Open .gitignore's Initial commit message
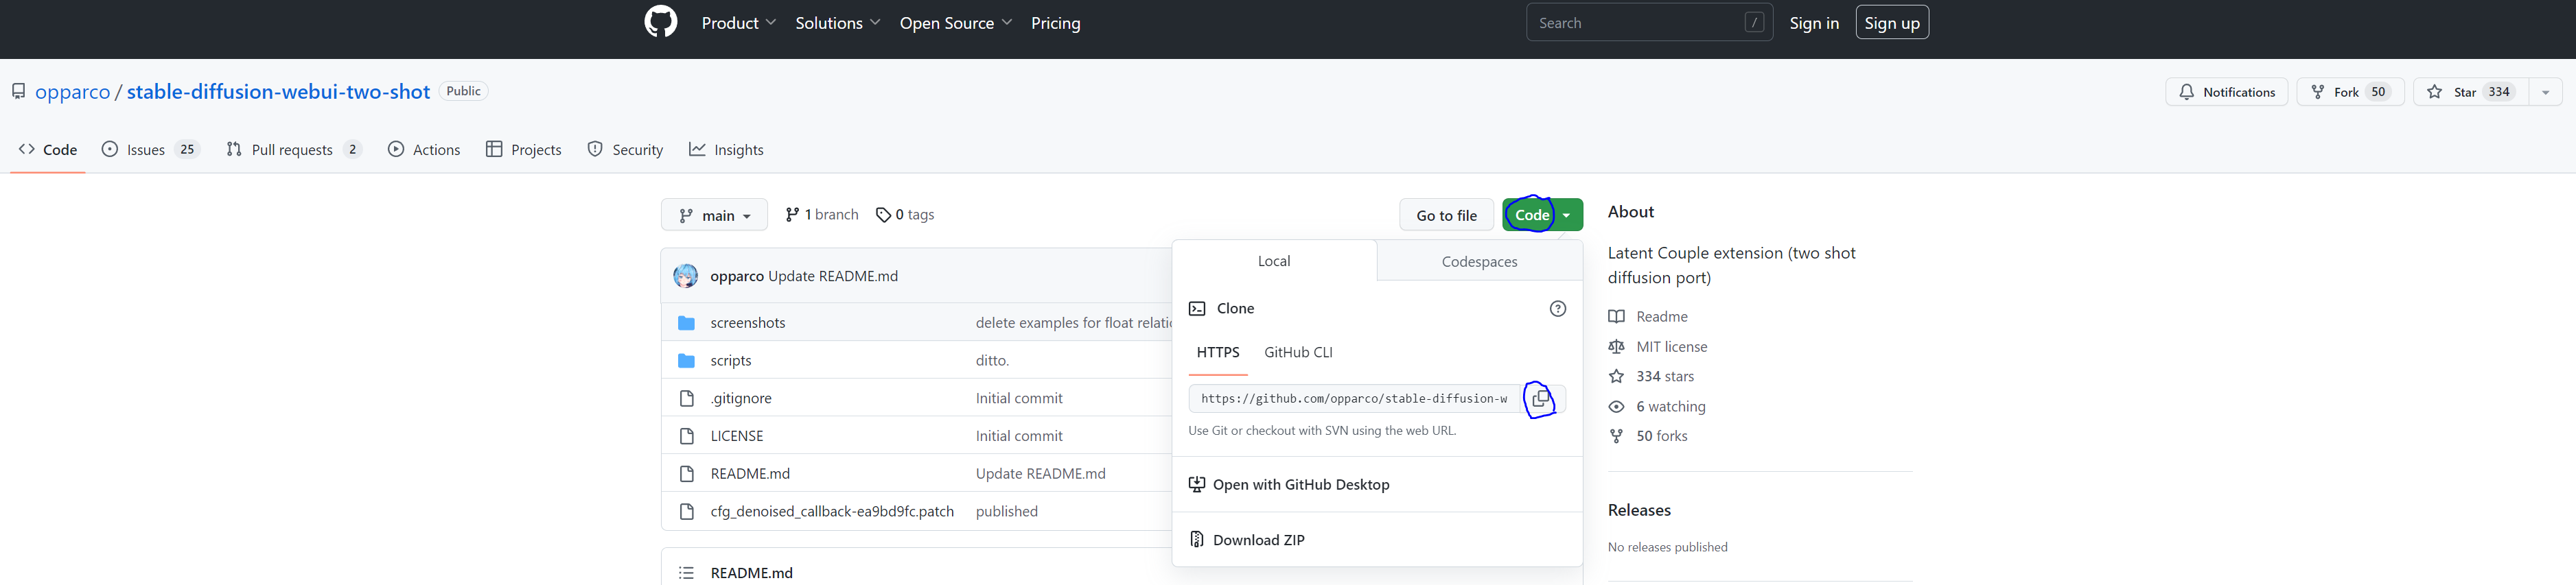Viewport: 2576px width, 585px height. click(x=1019, y=399)
